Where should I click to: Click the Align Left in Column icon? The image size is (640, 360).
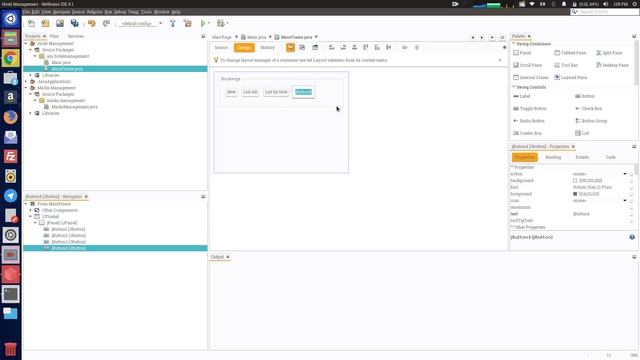tap(332, 47)
